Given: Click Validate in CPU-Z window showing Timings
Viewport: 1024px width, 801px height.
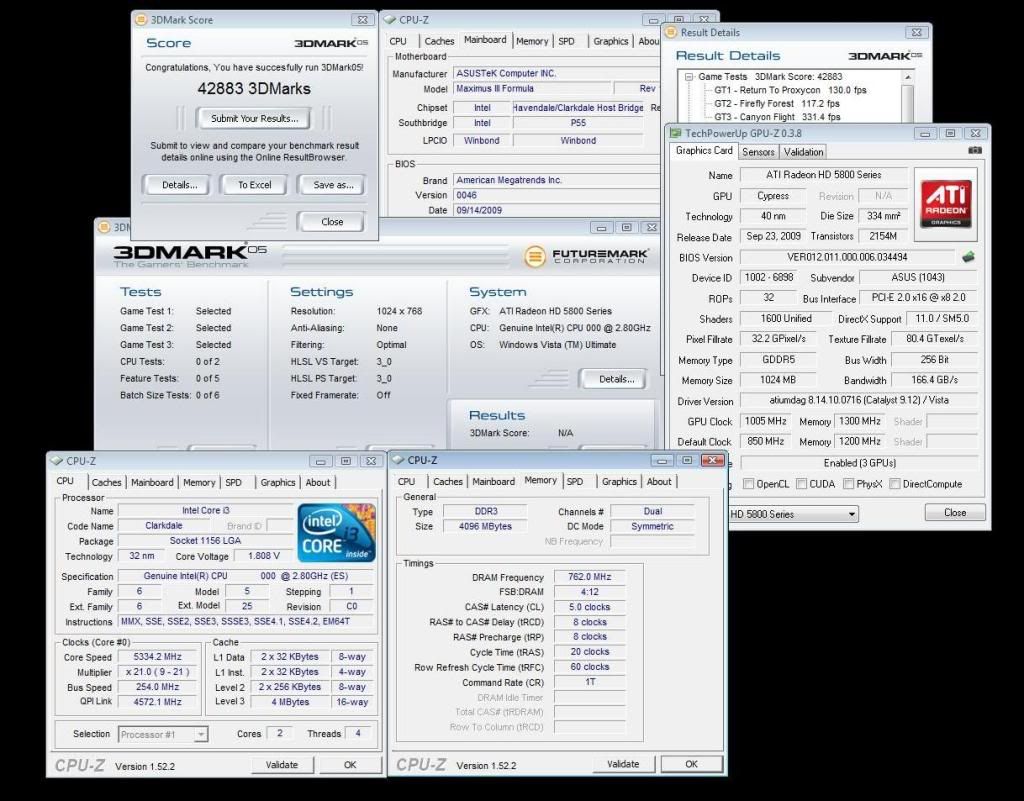Looking at the screenshot, I should click(623, 764).
